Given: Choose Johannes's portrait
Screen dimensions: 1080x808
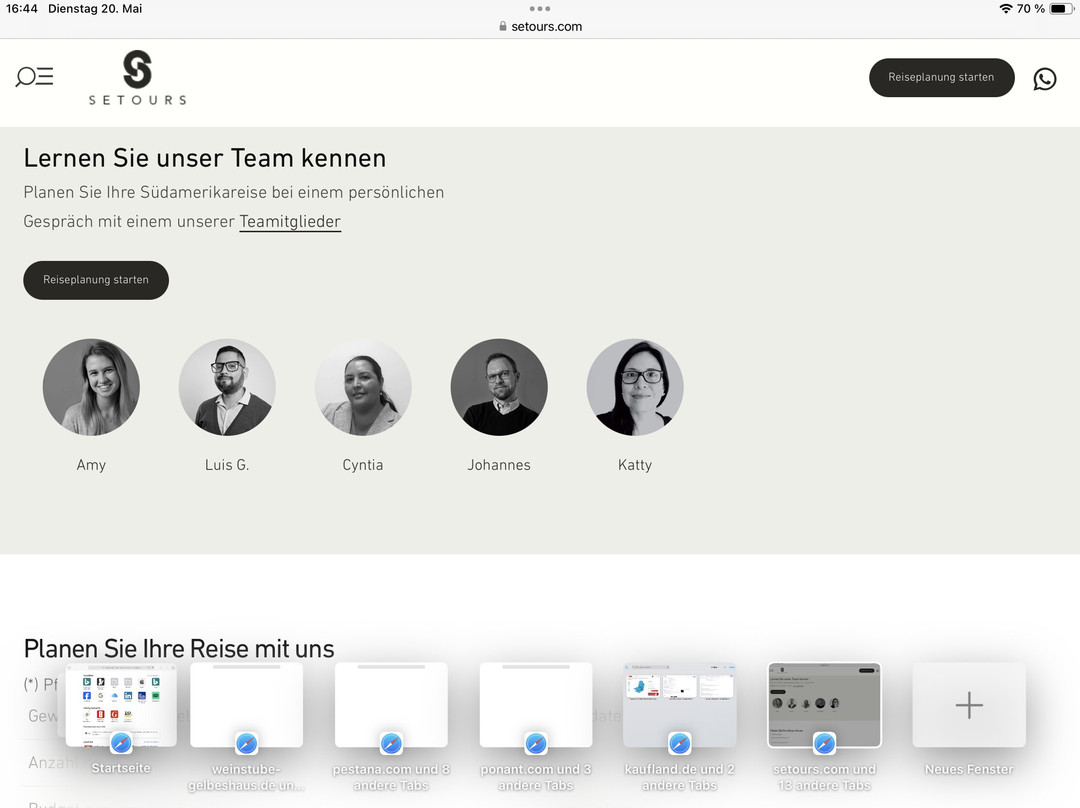Looking at the screenshot, I should [499, 387].
